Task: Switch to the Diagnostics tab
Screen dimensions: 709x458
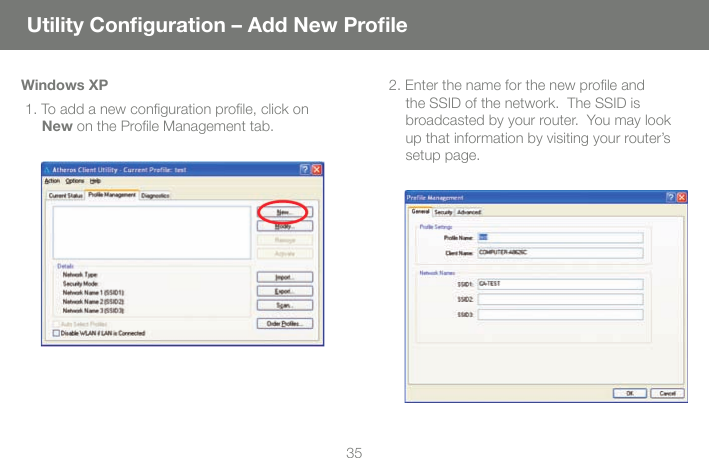Action: 155,196
